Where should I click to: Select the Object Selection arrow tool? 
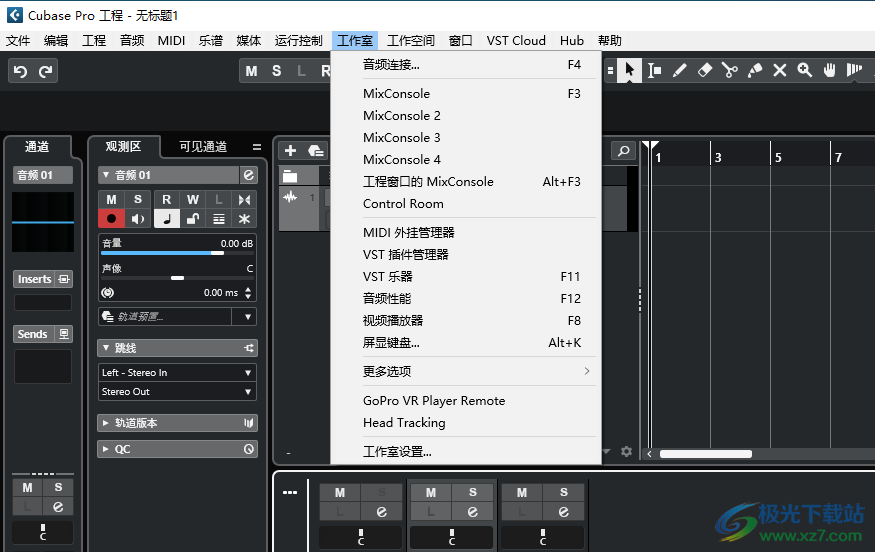629,70
